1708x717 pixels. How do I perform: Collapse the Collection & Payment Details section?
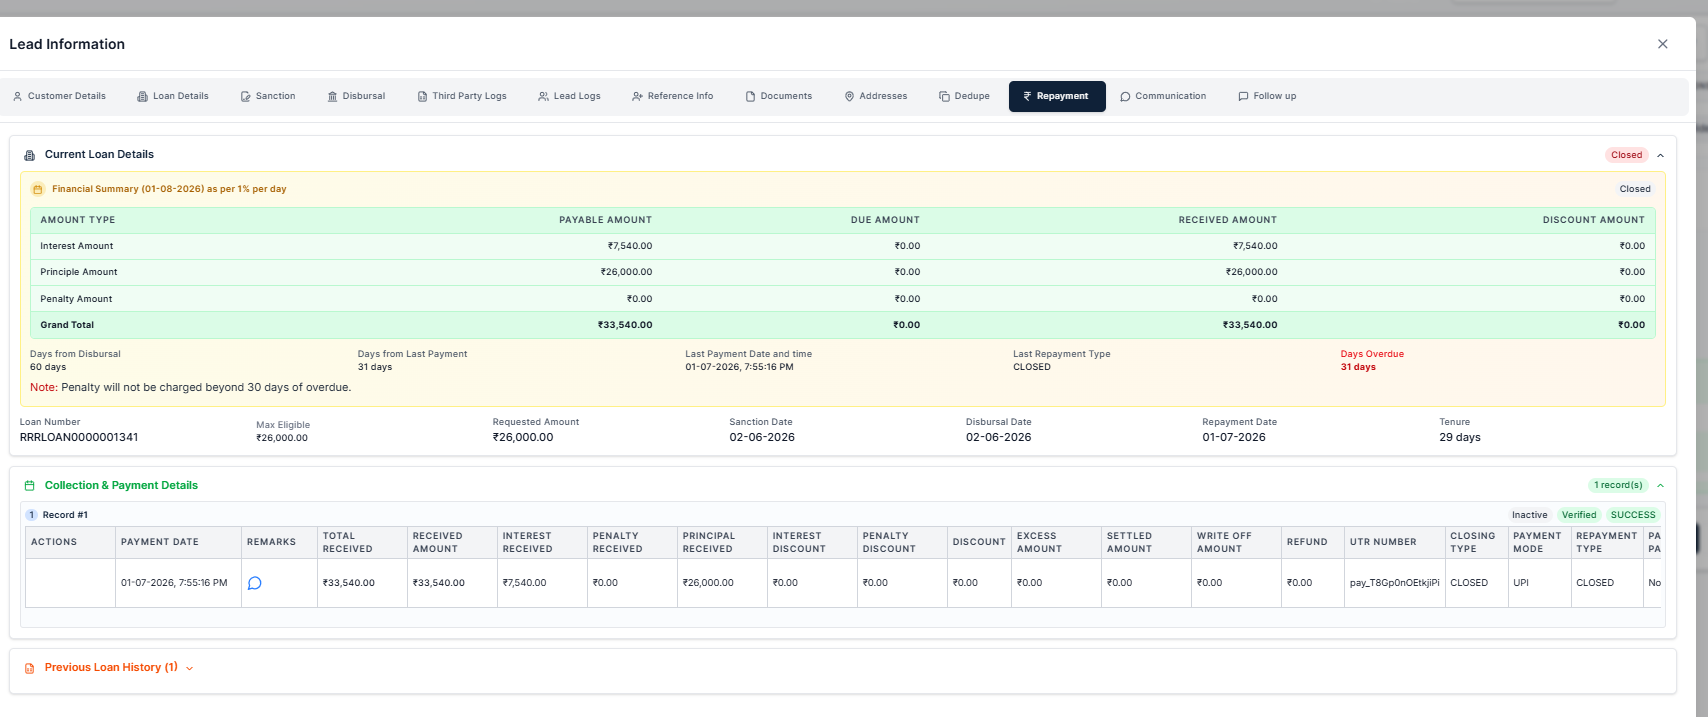click(x=1660, y=486)
